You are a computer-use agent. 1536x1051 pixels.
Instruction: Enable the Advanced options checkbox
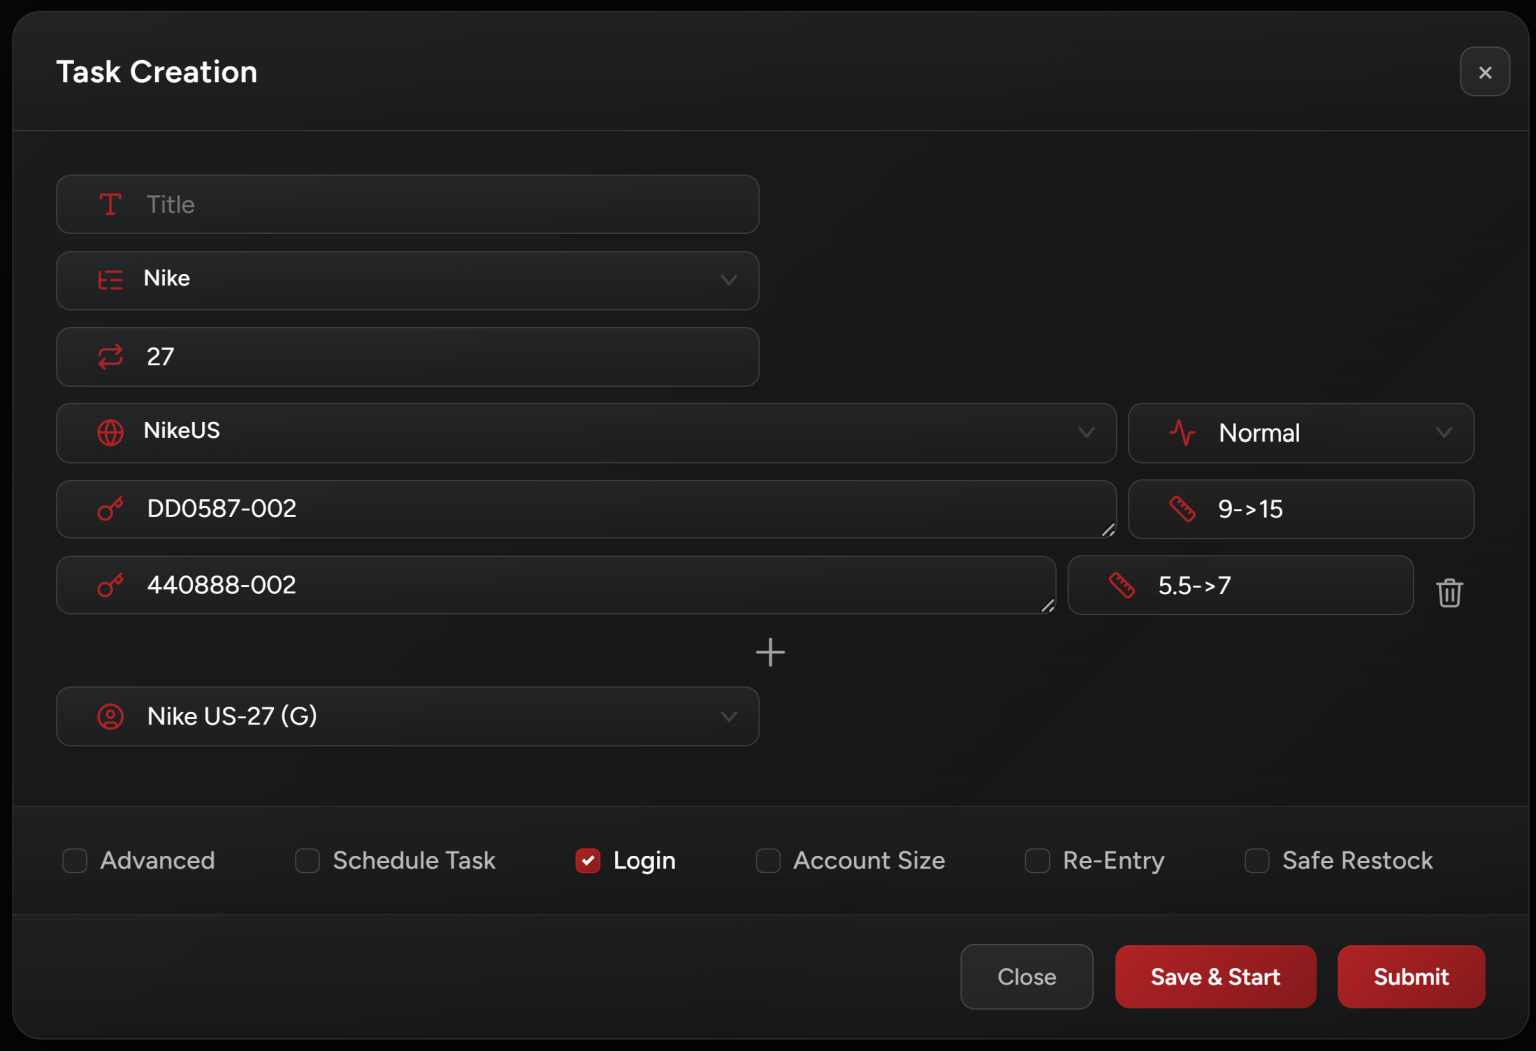[75, 861]
